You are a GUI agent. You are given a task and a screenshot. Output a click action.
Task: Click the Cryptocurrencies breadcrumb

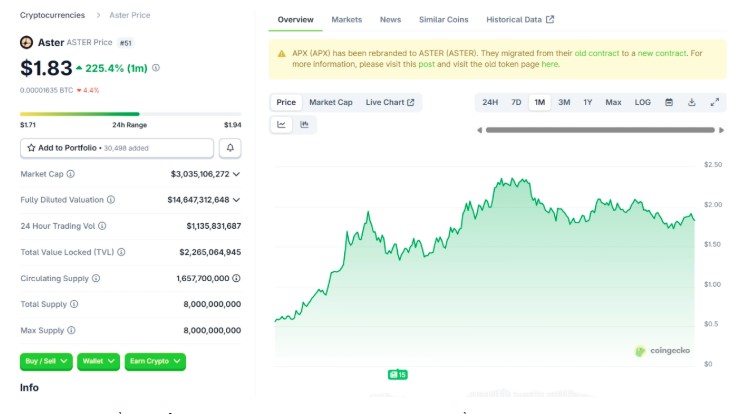point(52,15)
